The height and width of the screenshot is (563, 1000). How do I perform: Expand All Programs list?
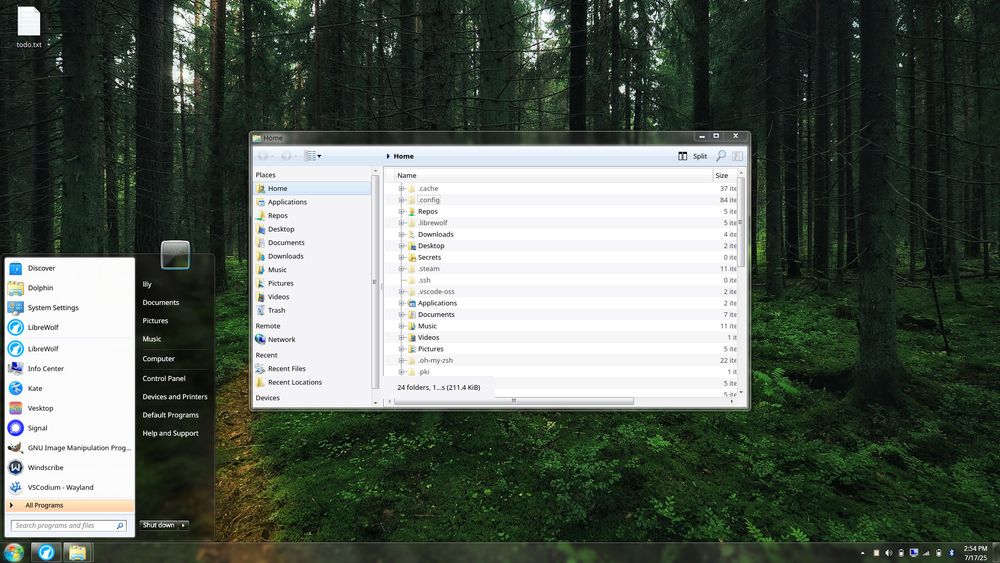[70, 506]
